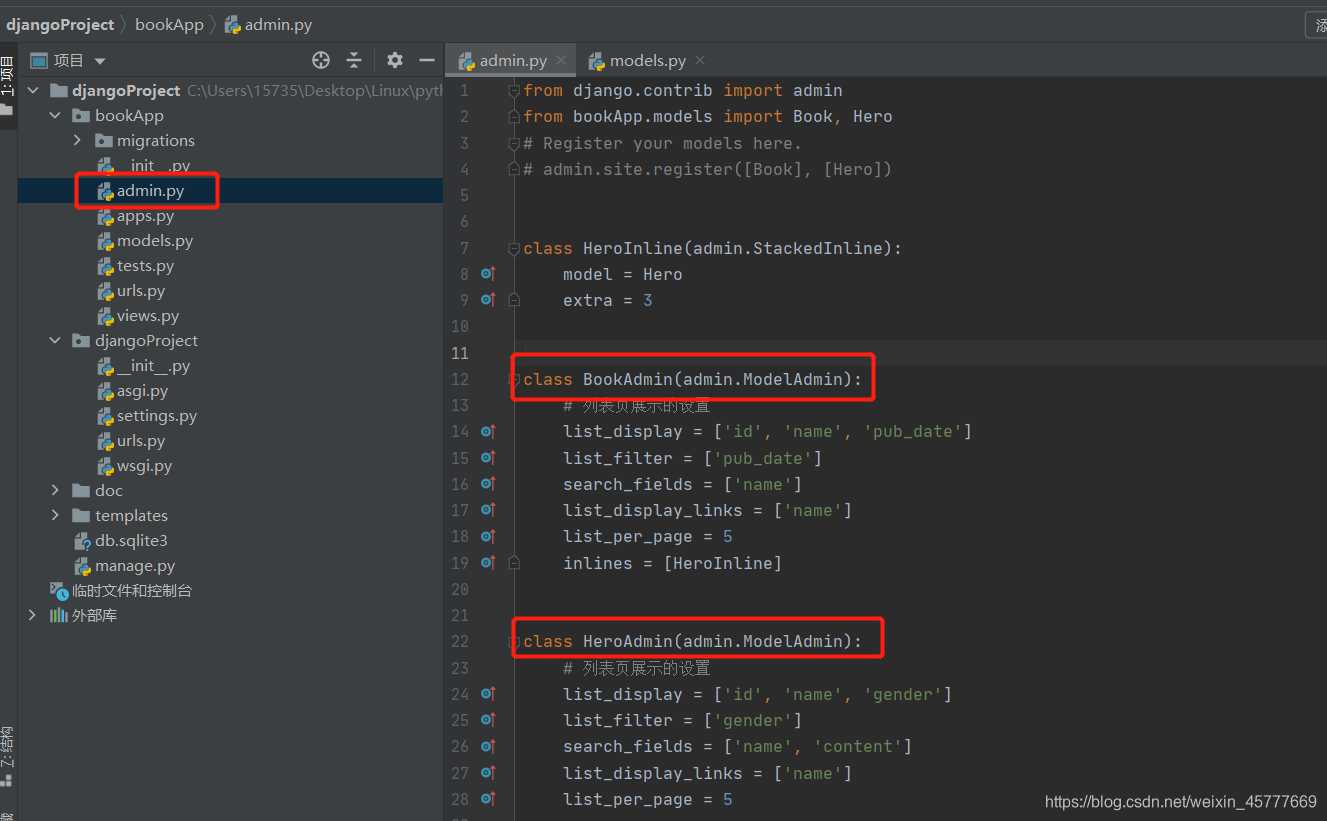The width and height of the screenshot is (1327, 821).
Task: Click the 'list_filter = ['pub_date']' line
Action: (692, 458)
